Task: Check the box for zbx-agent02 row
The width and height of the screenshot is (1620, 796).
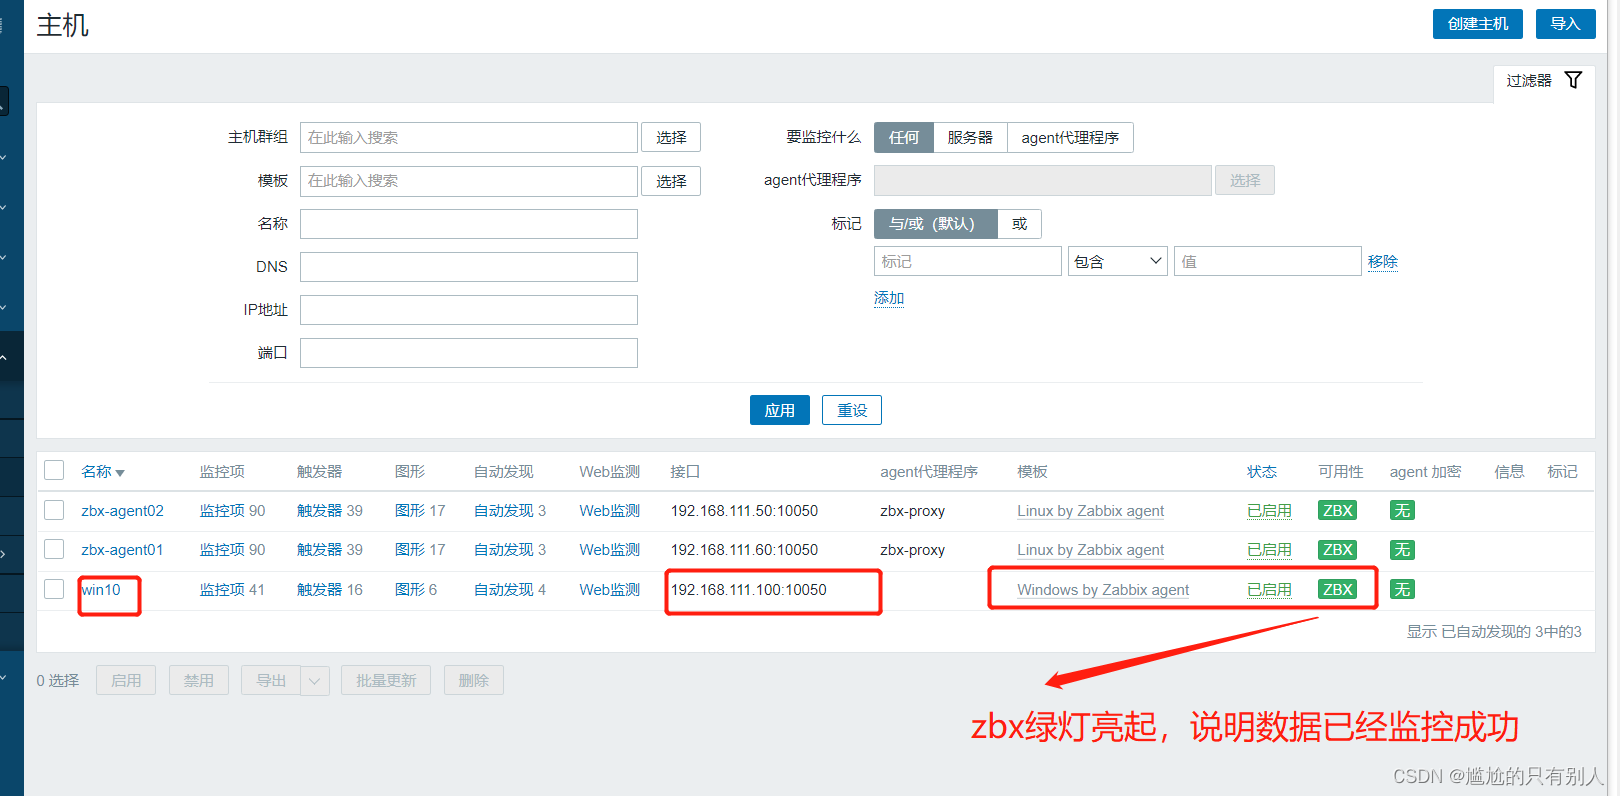Action: tap(54, 510)
